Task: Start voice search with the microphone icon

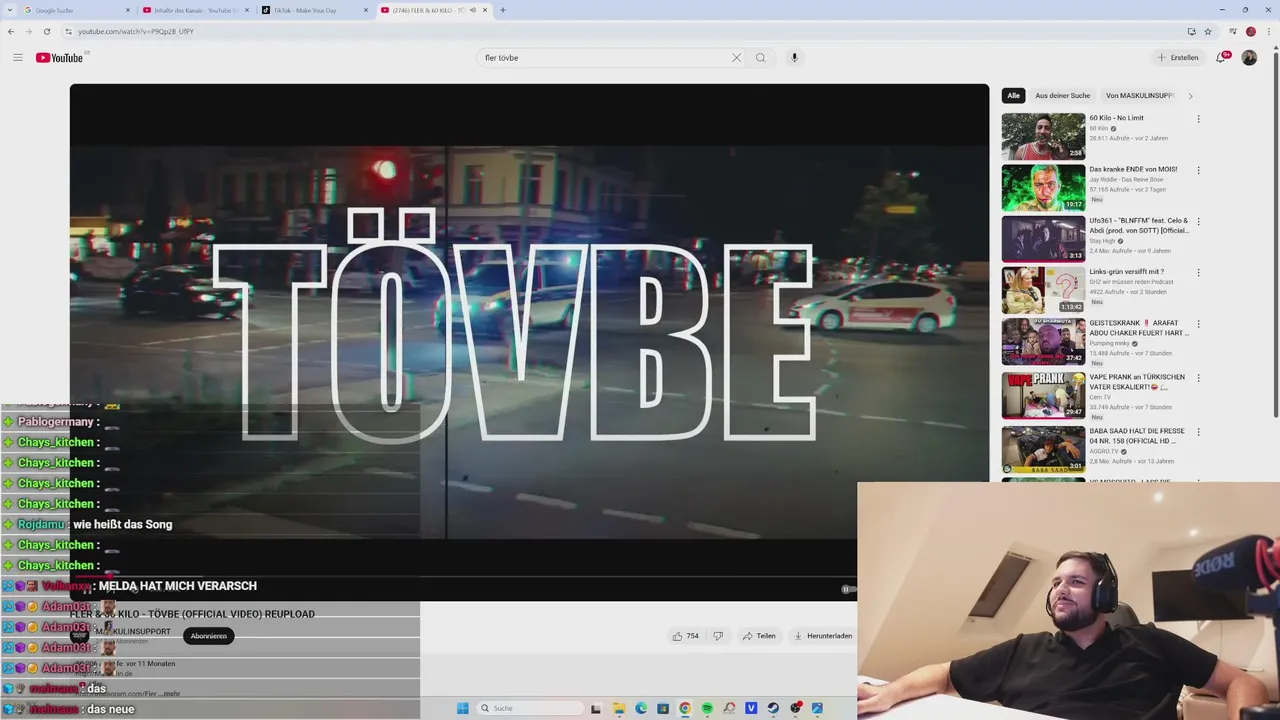Action: (794, 57)
